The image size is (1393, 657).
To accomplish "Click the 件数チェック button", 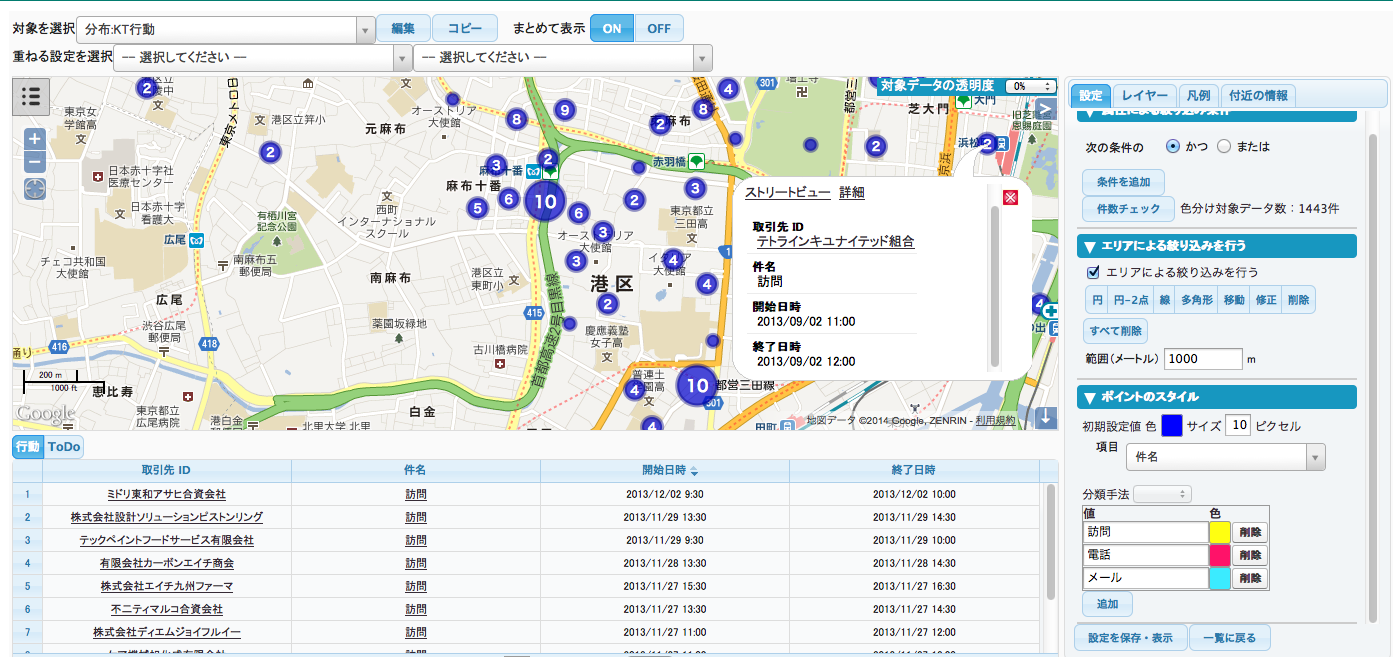I will click(1129, 209).
